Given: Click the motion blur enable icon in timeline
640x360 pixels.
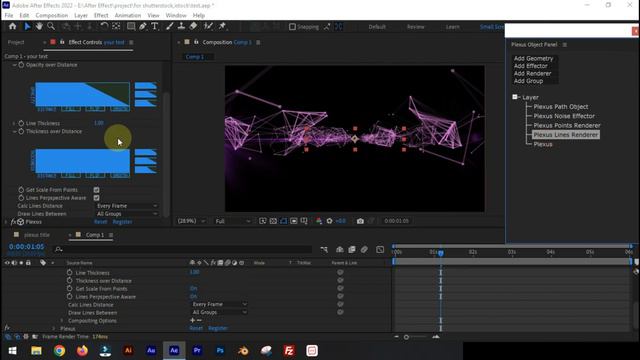Looking at the screenshot, I should [364, 249].
